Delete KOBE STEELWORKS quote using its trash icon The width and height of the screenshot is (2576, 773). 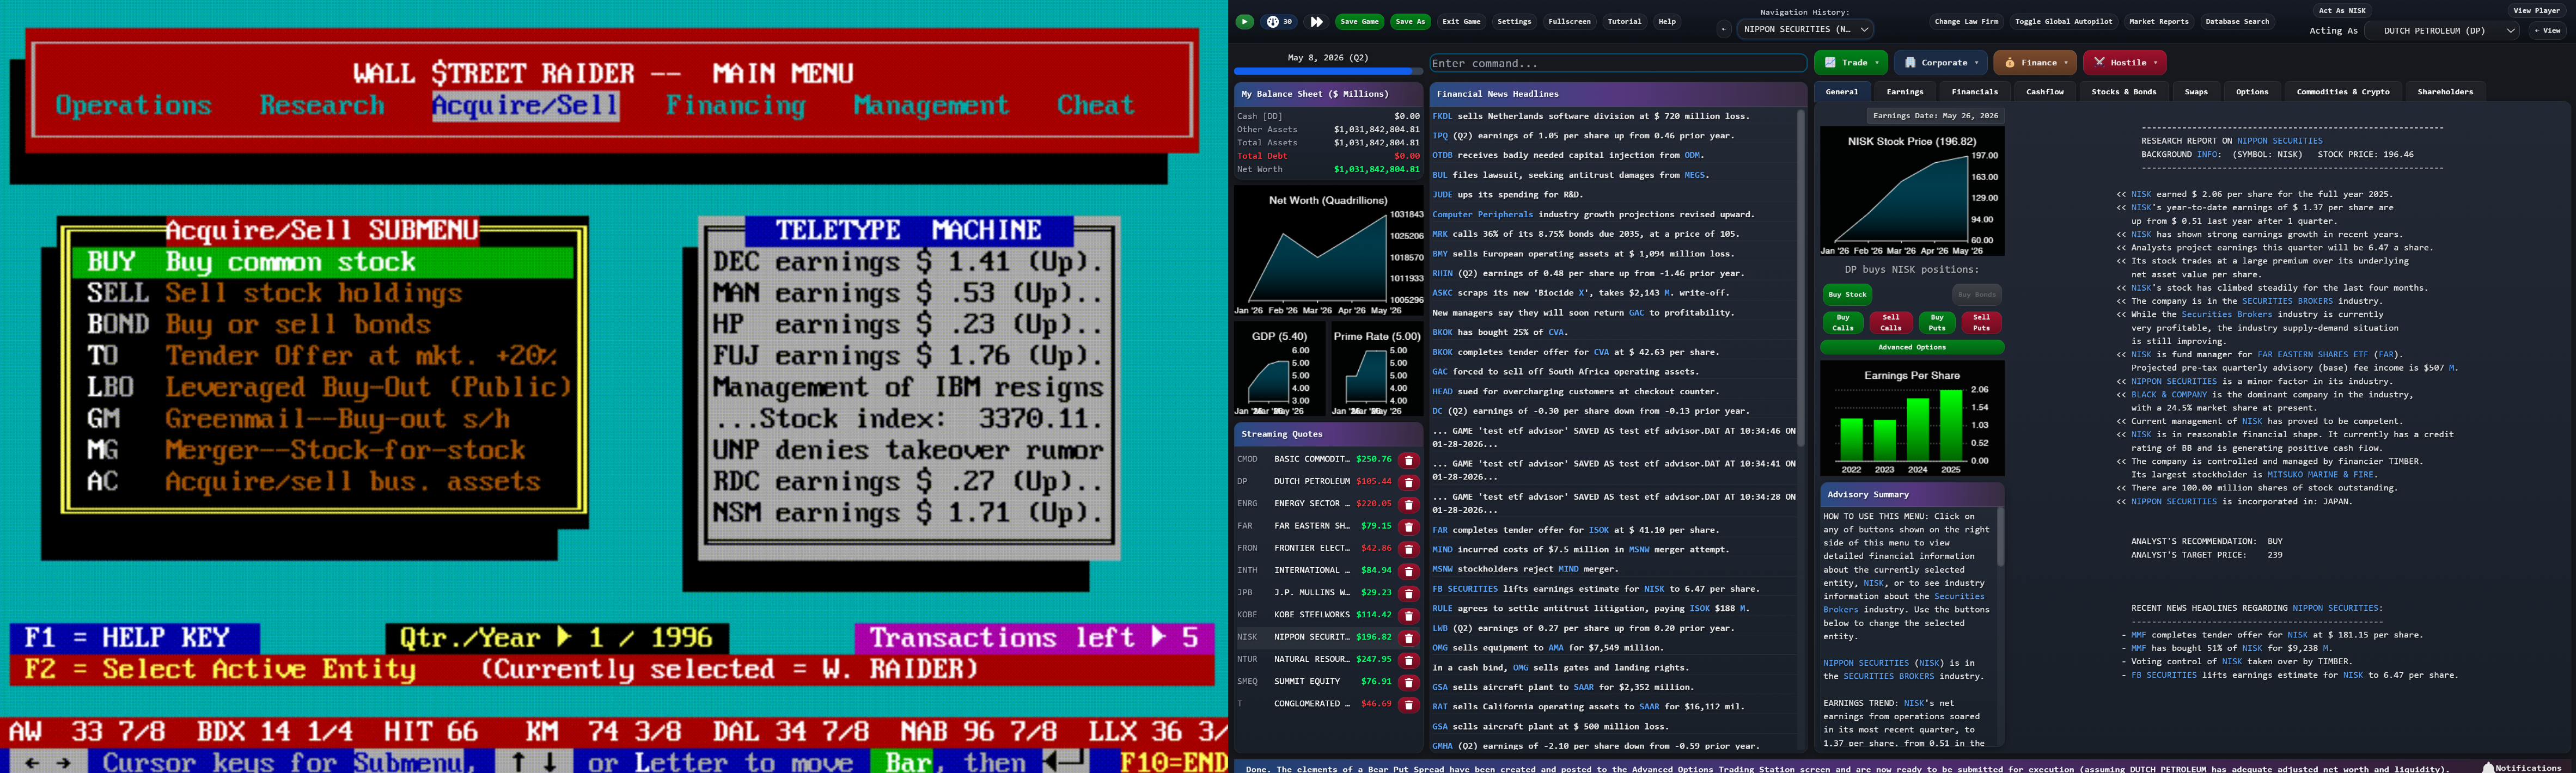[x=1407, y=614]
